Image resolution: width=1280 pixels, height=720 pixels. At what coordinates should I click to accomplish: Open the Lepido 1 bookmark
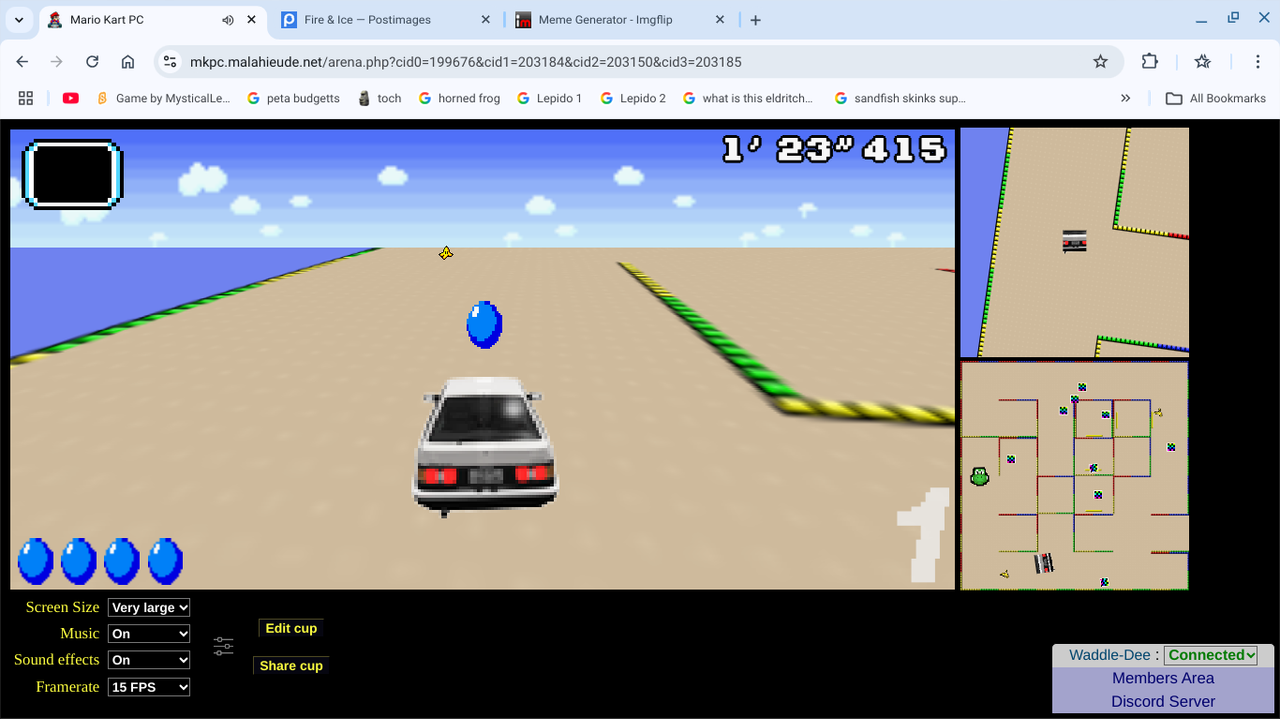click(x=550, y=98)
